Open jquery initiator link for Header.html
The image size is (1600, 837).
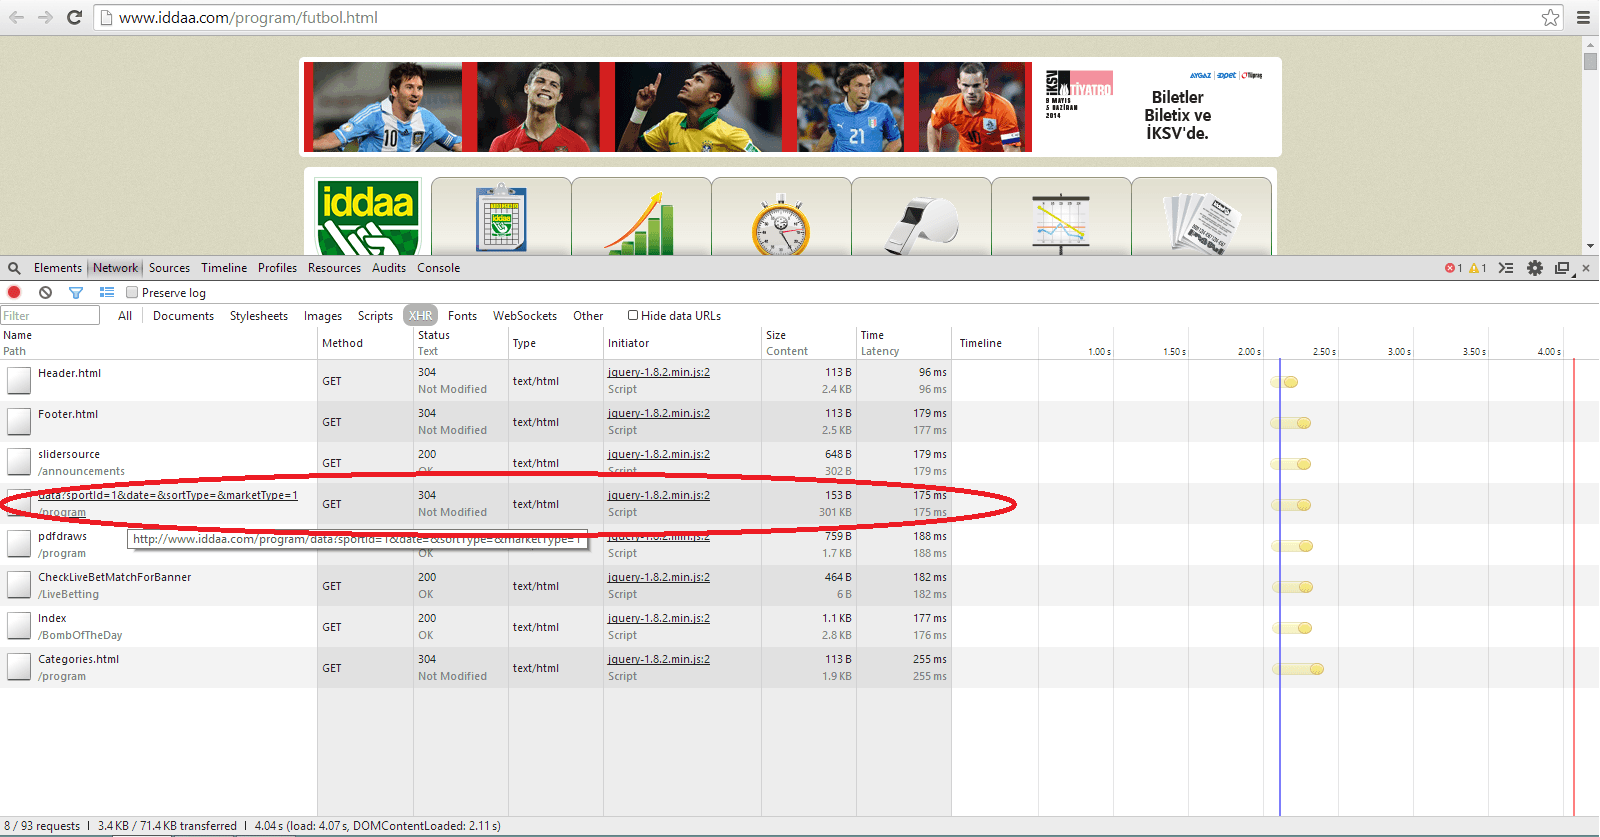point(659,372)
